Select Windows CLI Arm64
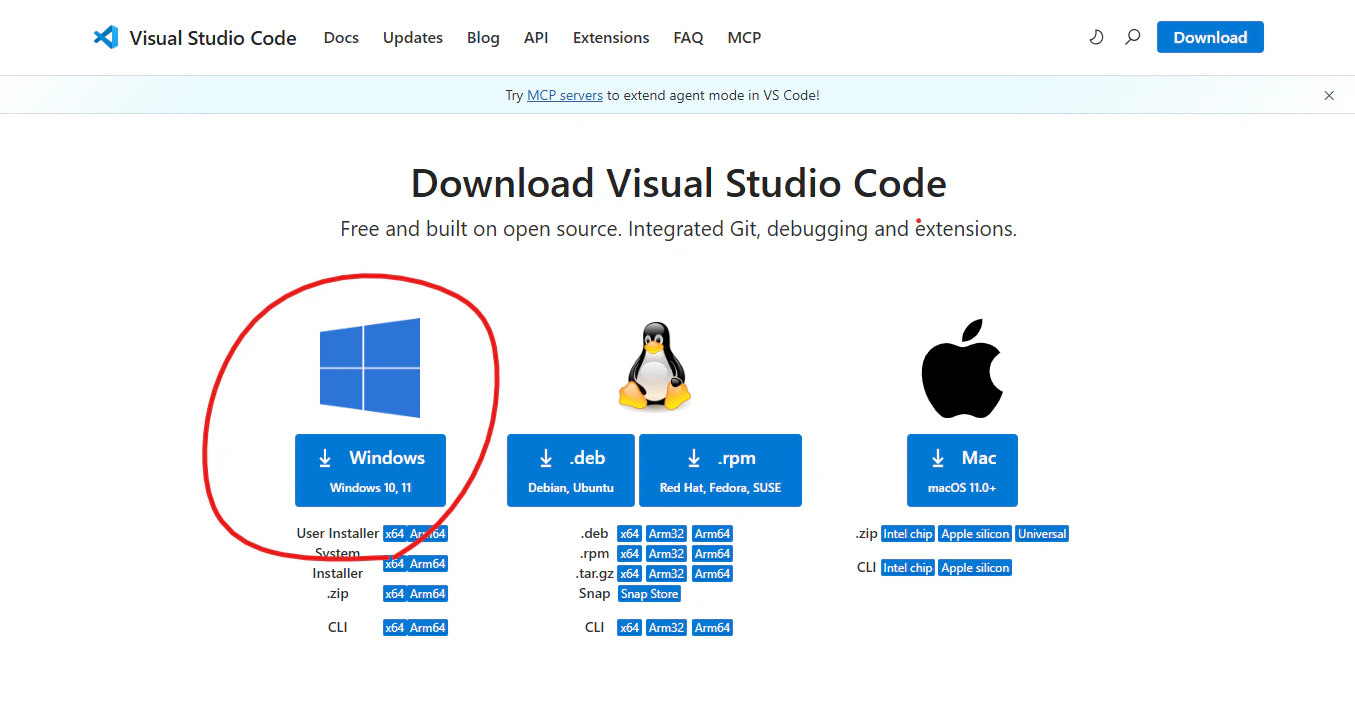This screenshot has height=703, width=1355. 428,628
